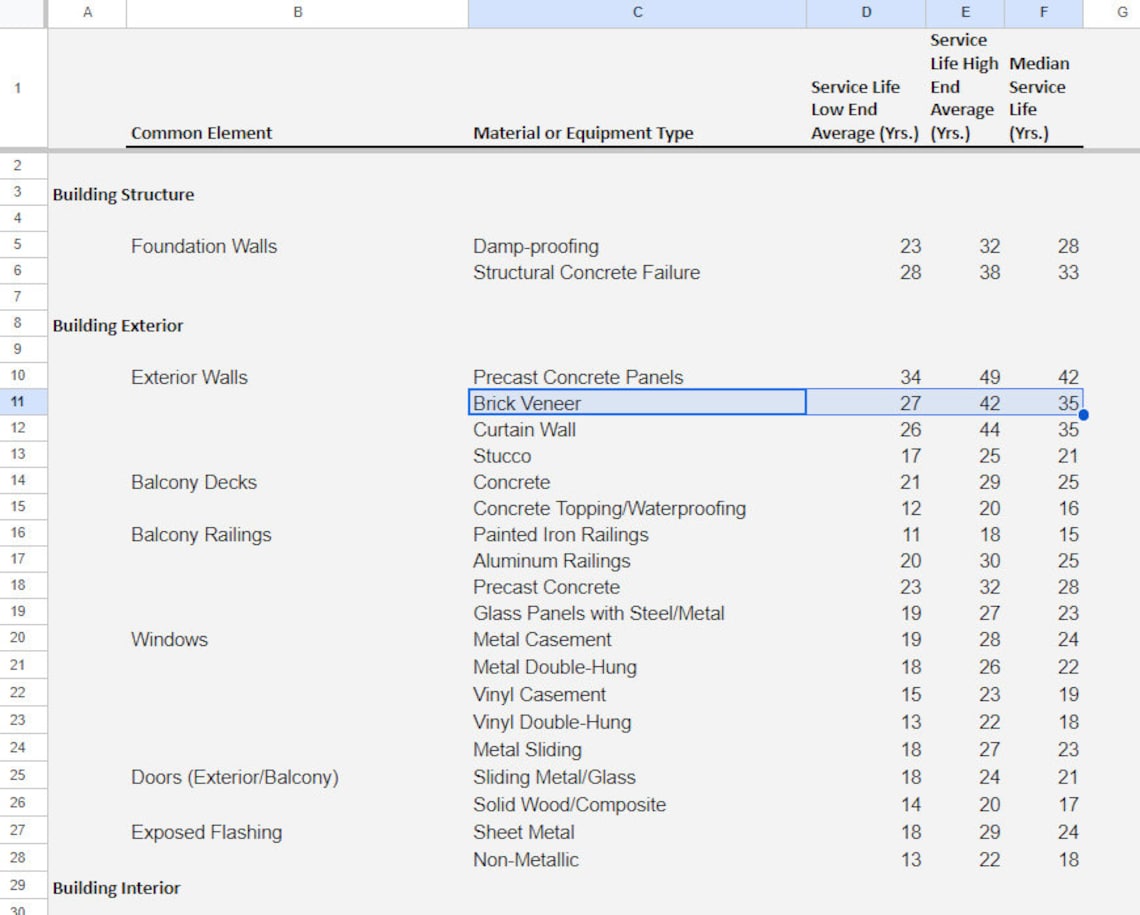Image resolution: width=1140 pixels, height=915 pixels.
Task: Select column D header
Action: point(865,12)
